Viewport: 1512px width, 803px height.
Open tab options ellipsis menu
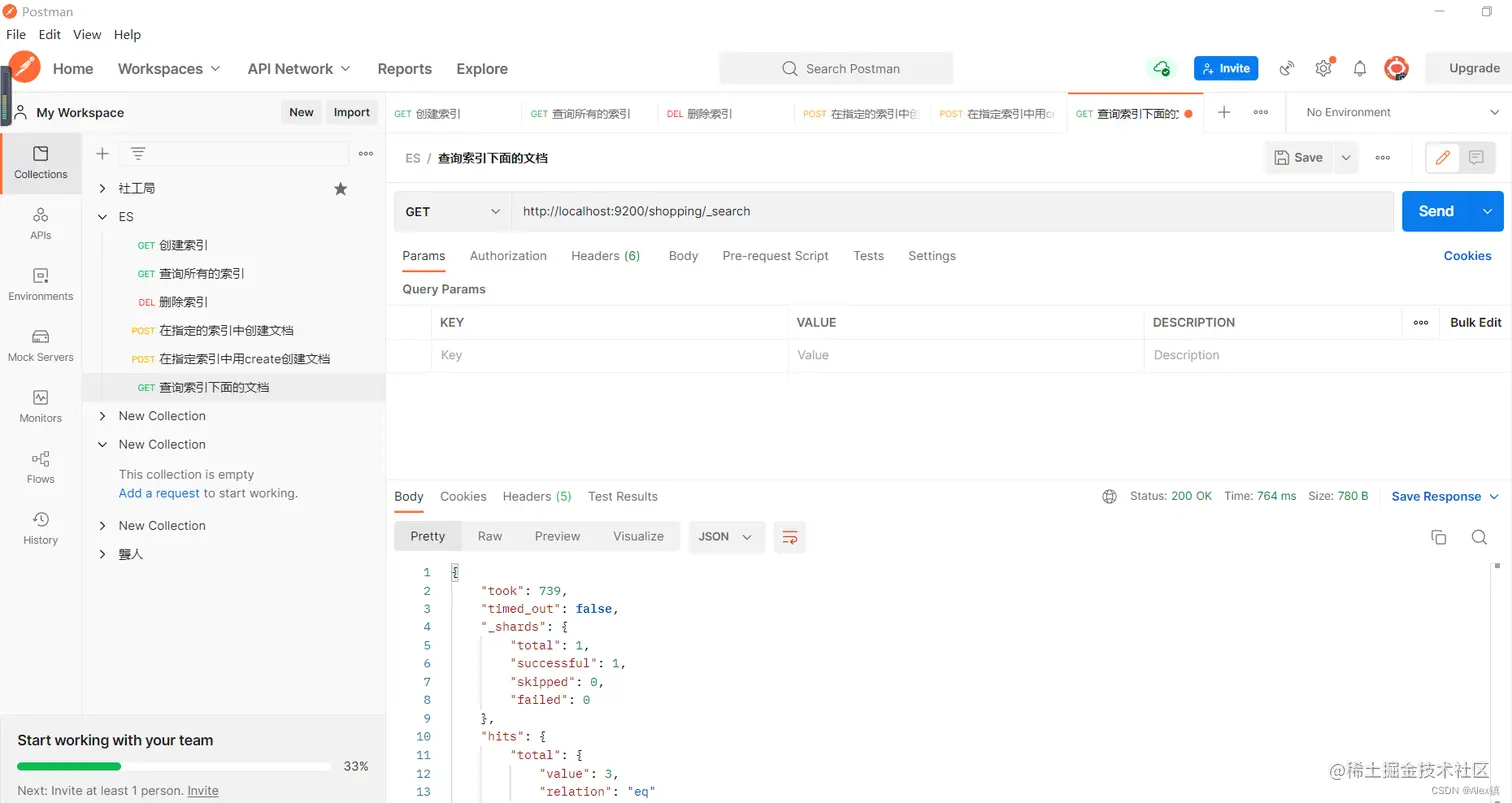point(1261,112)
